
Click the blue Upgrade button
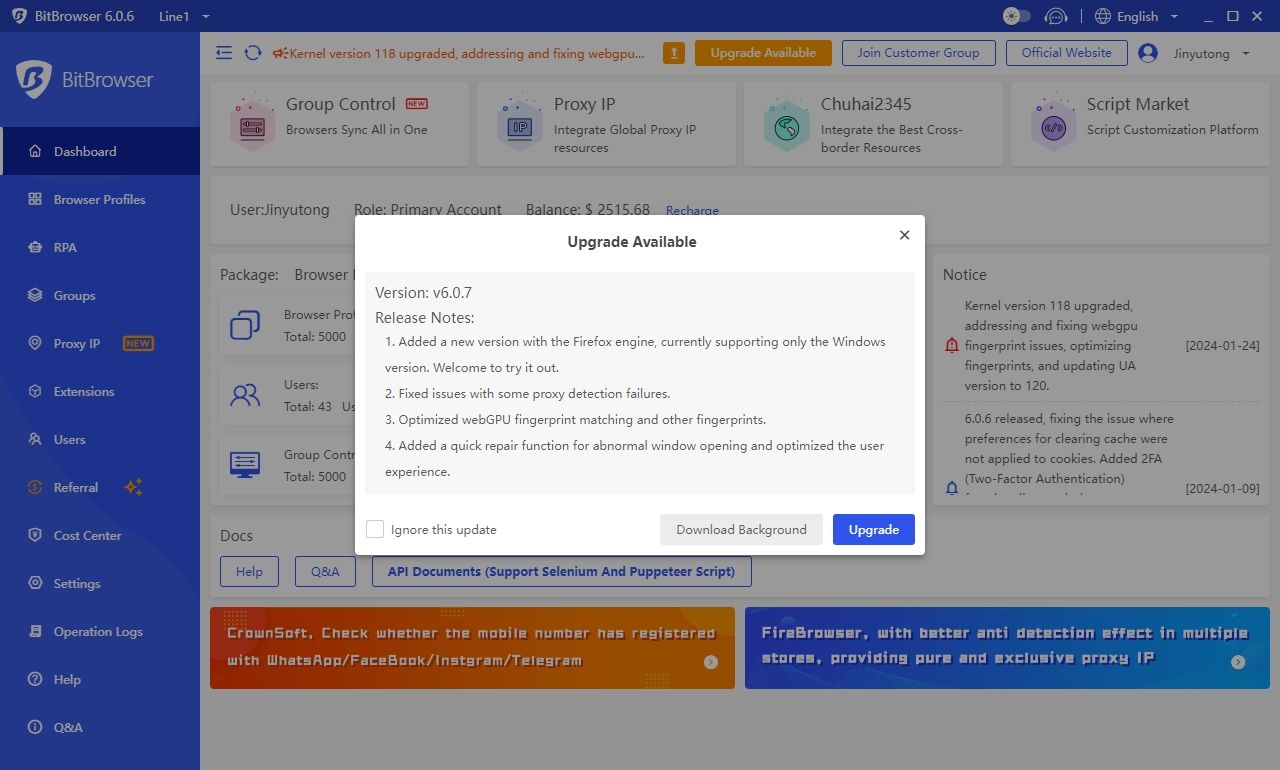coord(874,529)
